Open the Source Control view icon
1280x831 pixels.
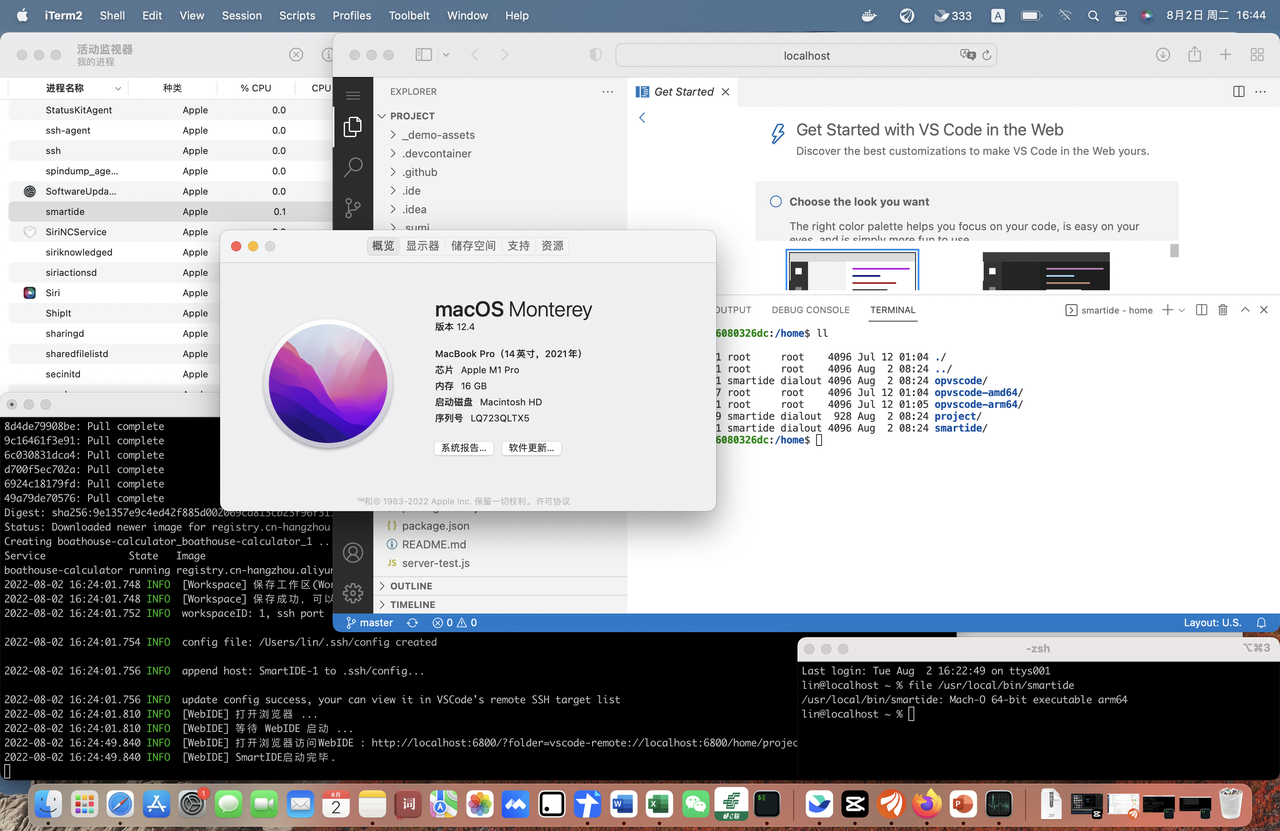coord(352,208)
